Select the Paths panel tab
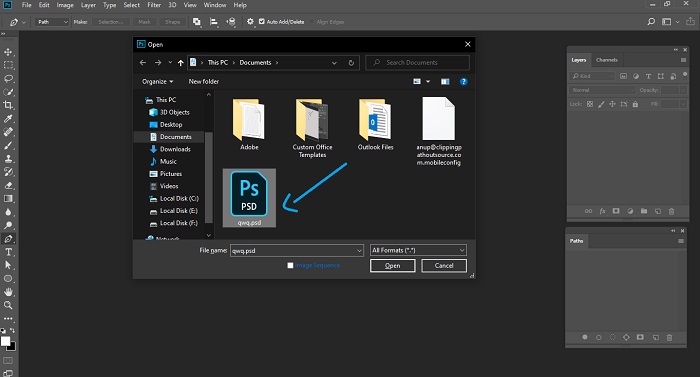Viewport: 700px width, 377px height. tap(576, 241)
